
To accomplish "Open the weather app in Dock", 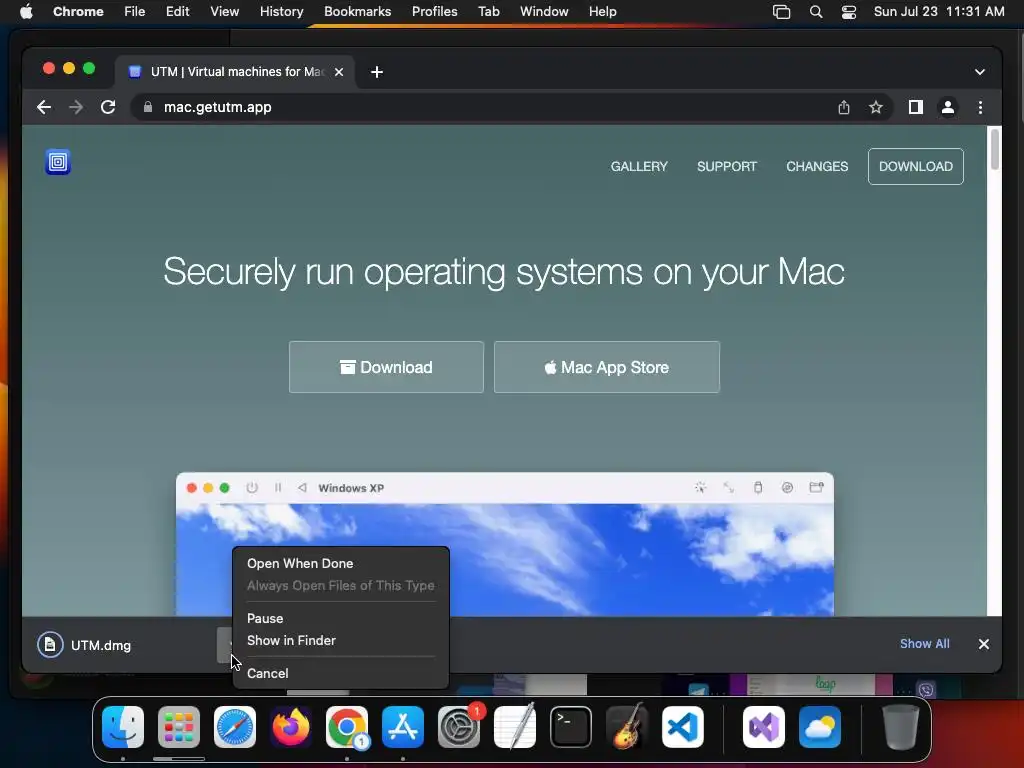I will (820, 727).
